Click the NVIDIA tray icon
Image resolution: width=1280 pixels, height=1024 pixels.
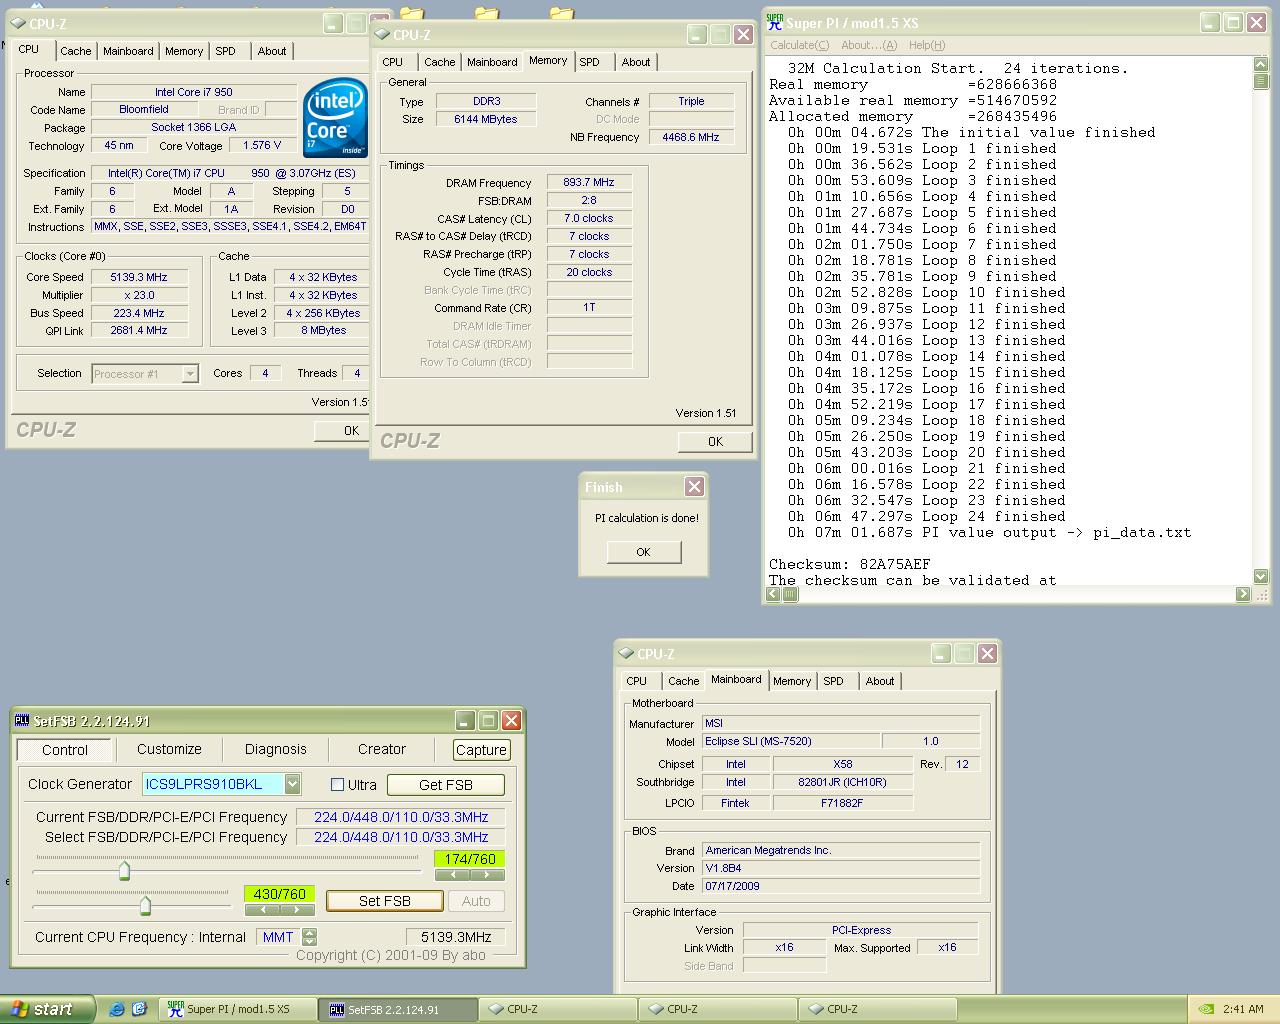[1205, 1009]
